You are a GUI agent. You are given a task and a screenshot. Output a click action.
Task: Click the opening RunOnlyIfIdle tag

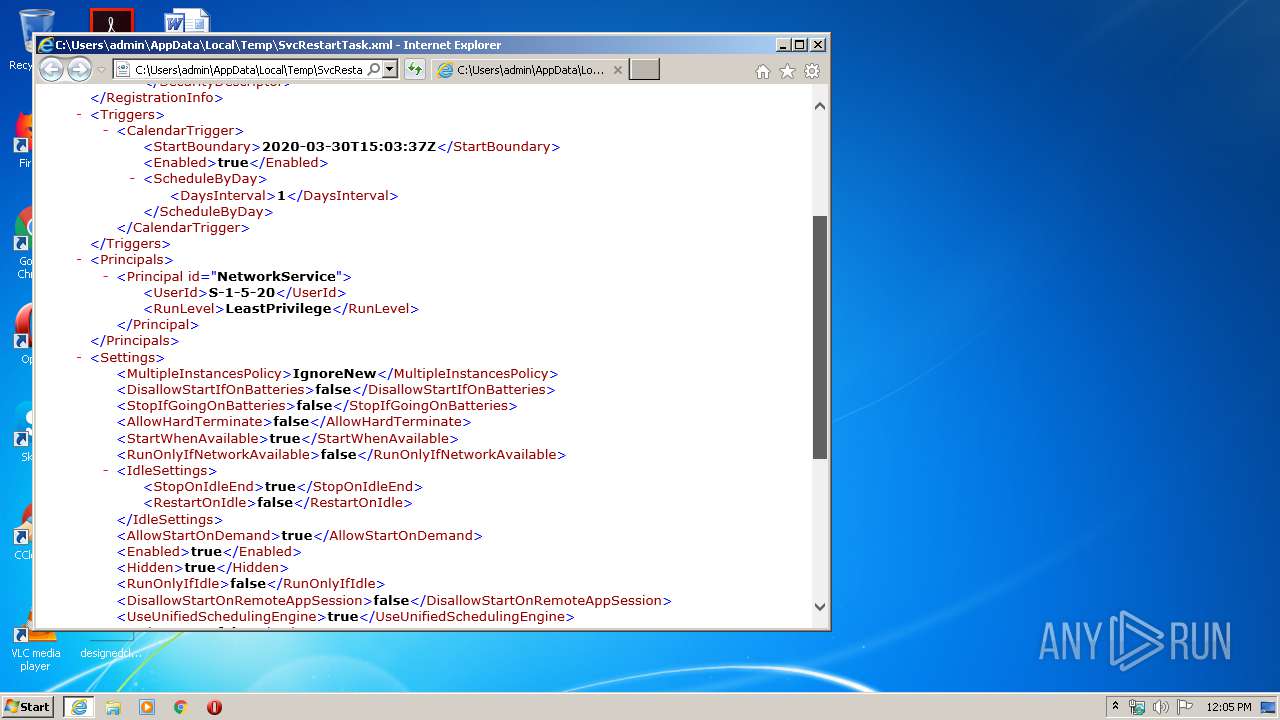click(173, 584)
